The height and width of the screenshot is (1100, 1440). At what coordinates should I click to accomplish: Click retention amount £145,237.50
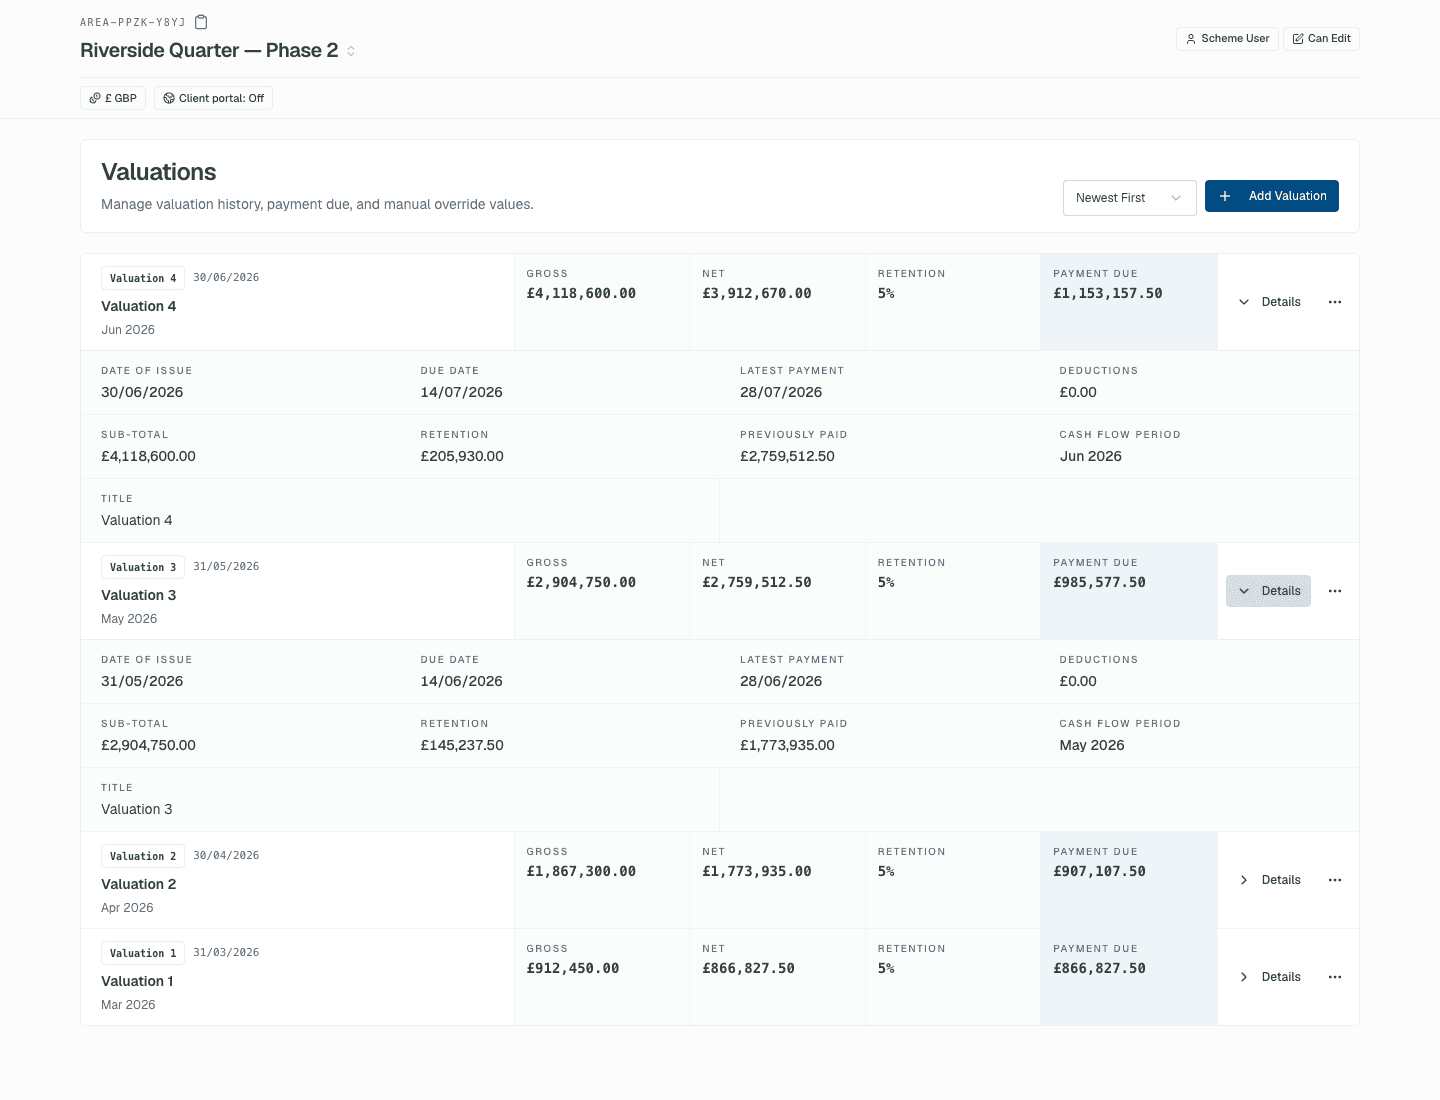[x=462, y=745]
